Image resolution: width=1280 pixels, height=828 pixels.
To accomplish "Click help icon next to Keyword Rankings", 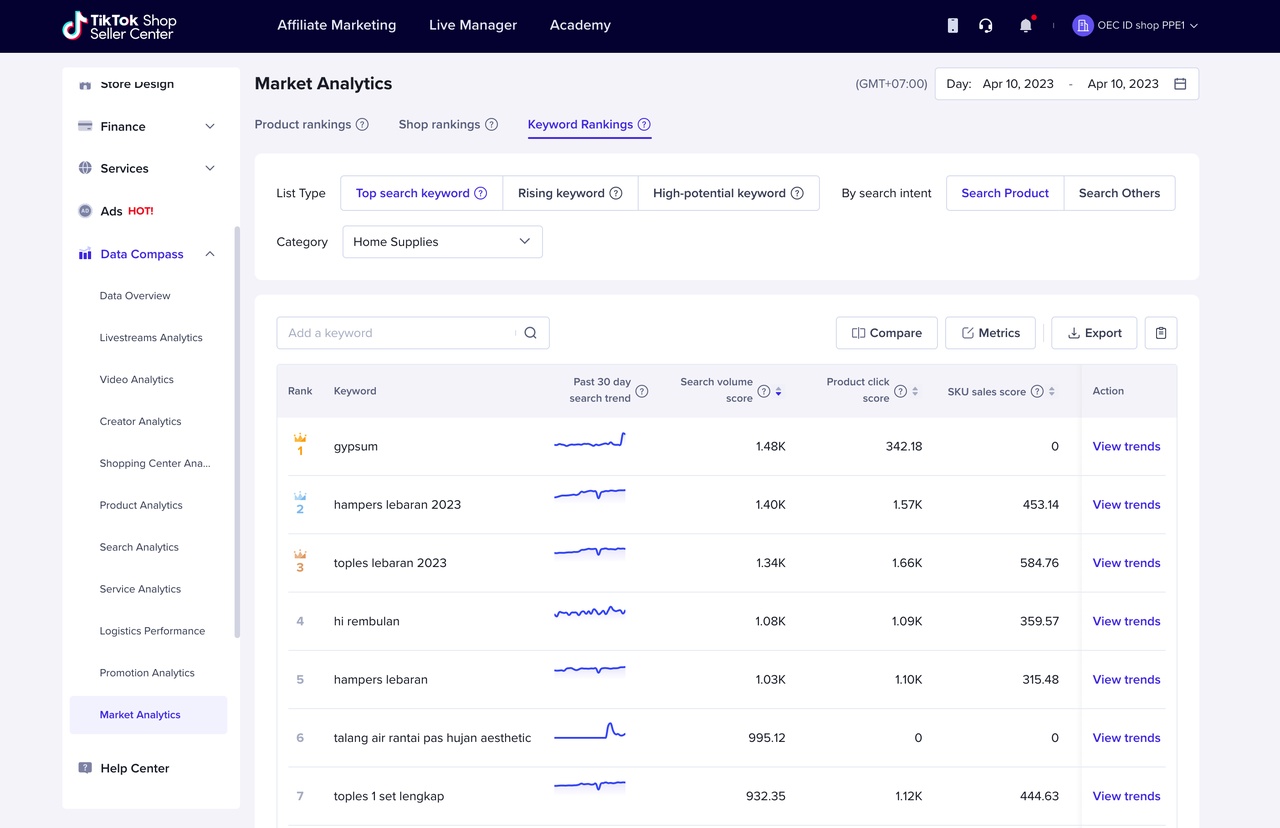I will click(644, 125).
